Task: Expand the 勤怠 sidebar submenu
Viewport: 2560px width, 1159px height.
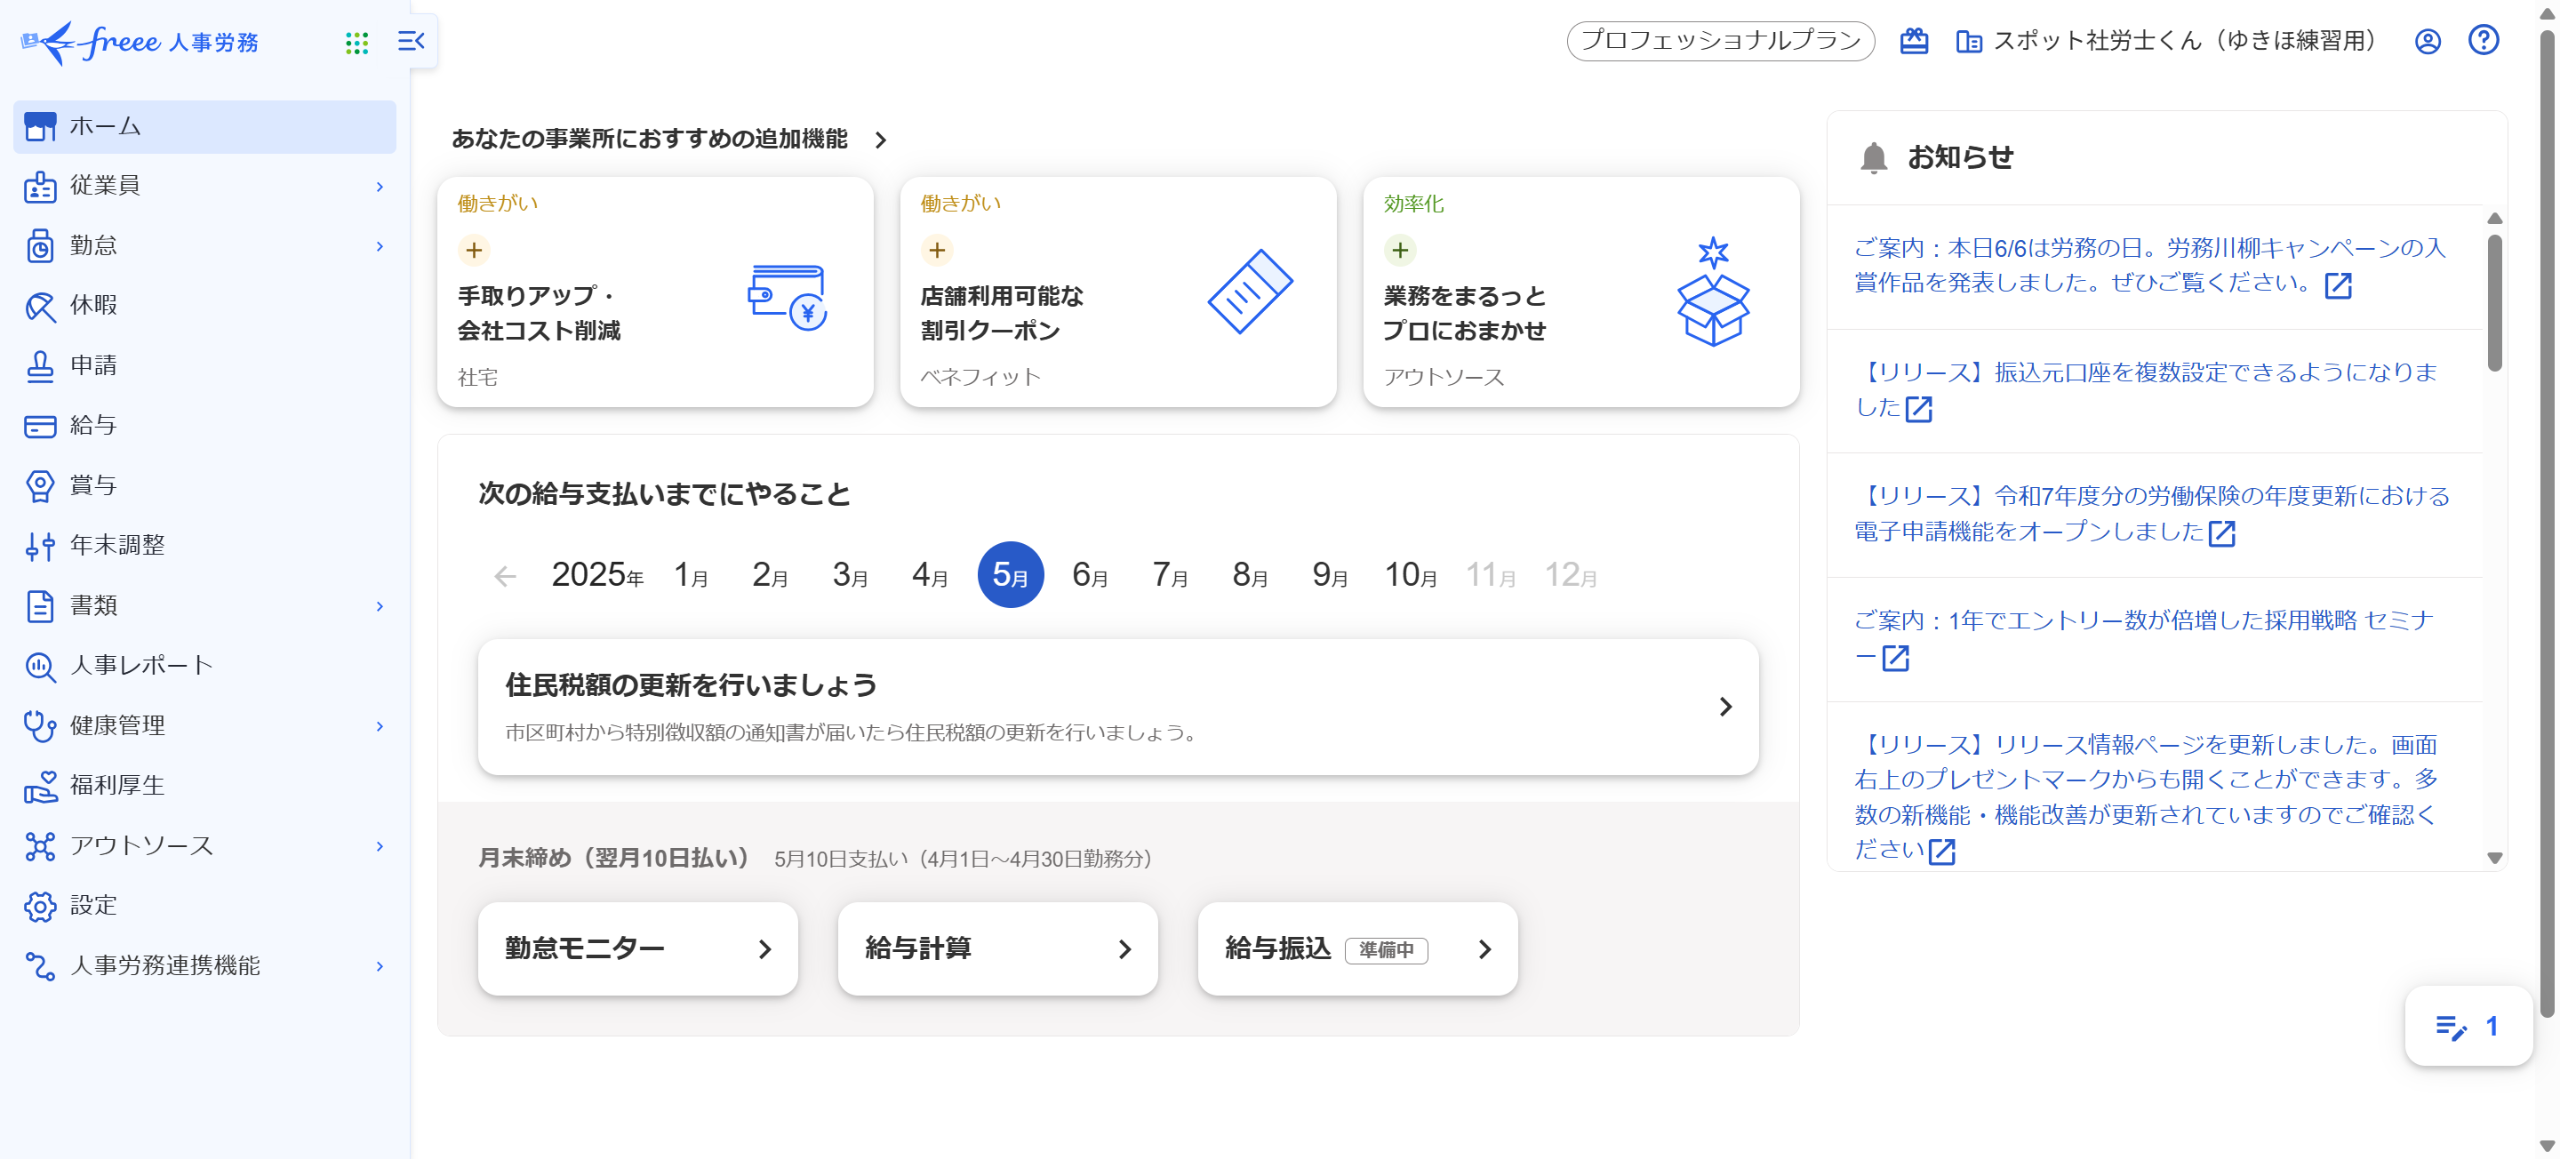Action: coord(380,246)
